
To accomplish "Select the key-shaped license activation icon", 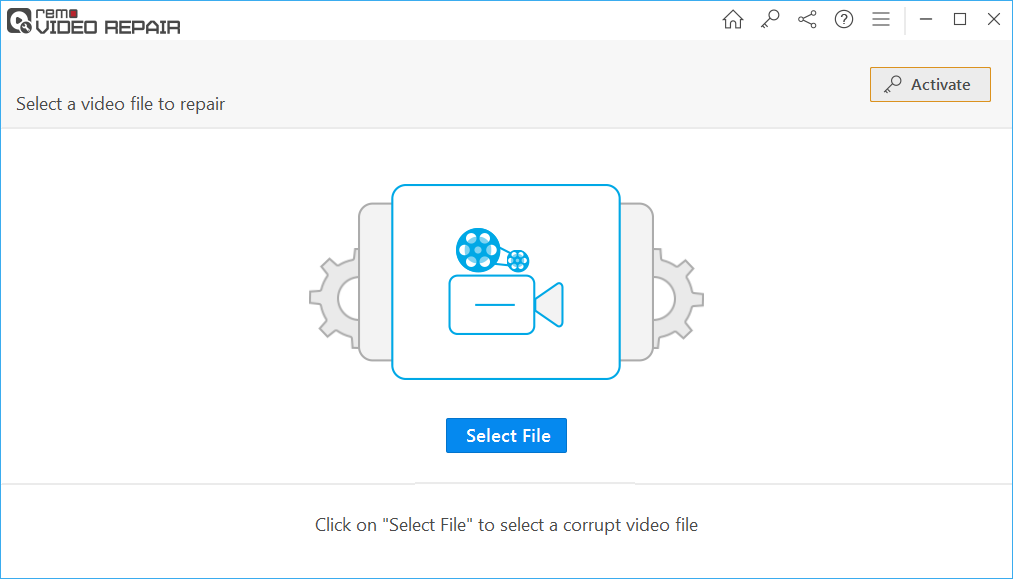I will [769, 19].
